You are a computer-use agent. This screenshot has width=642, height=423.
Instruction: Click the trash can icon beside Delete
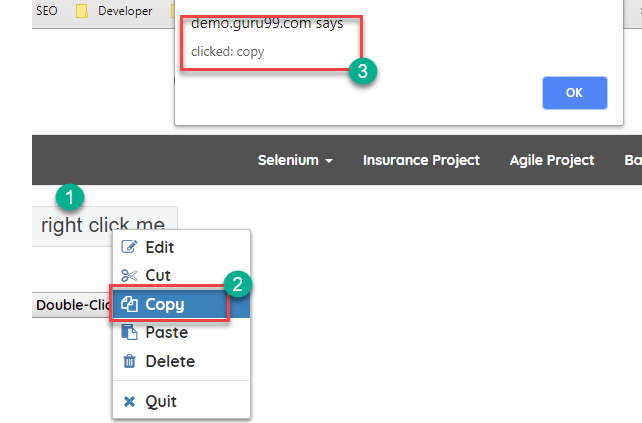(128, 361)
